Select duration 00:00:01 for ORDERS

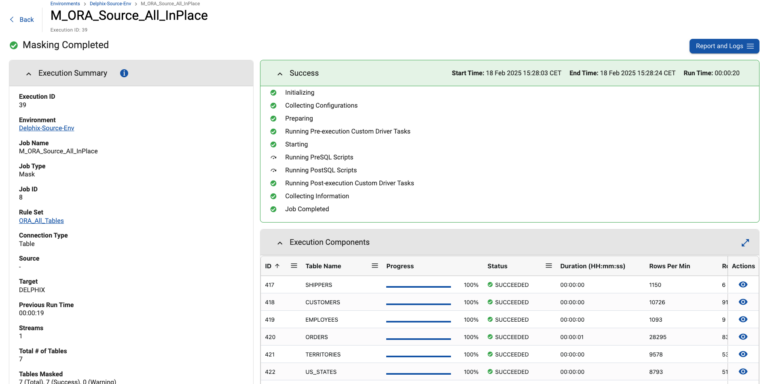point(572,337)
